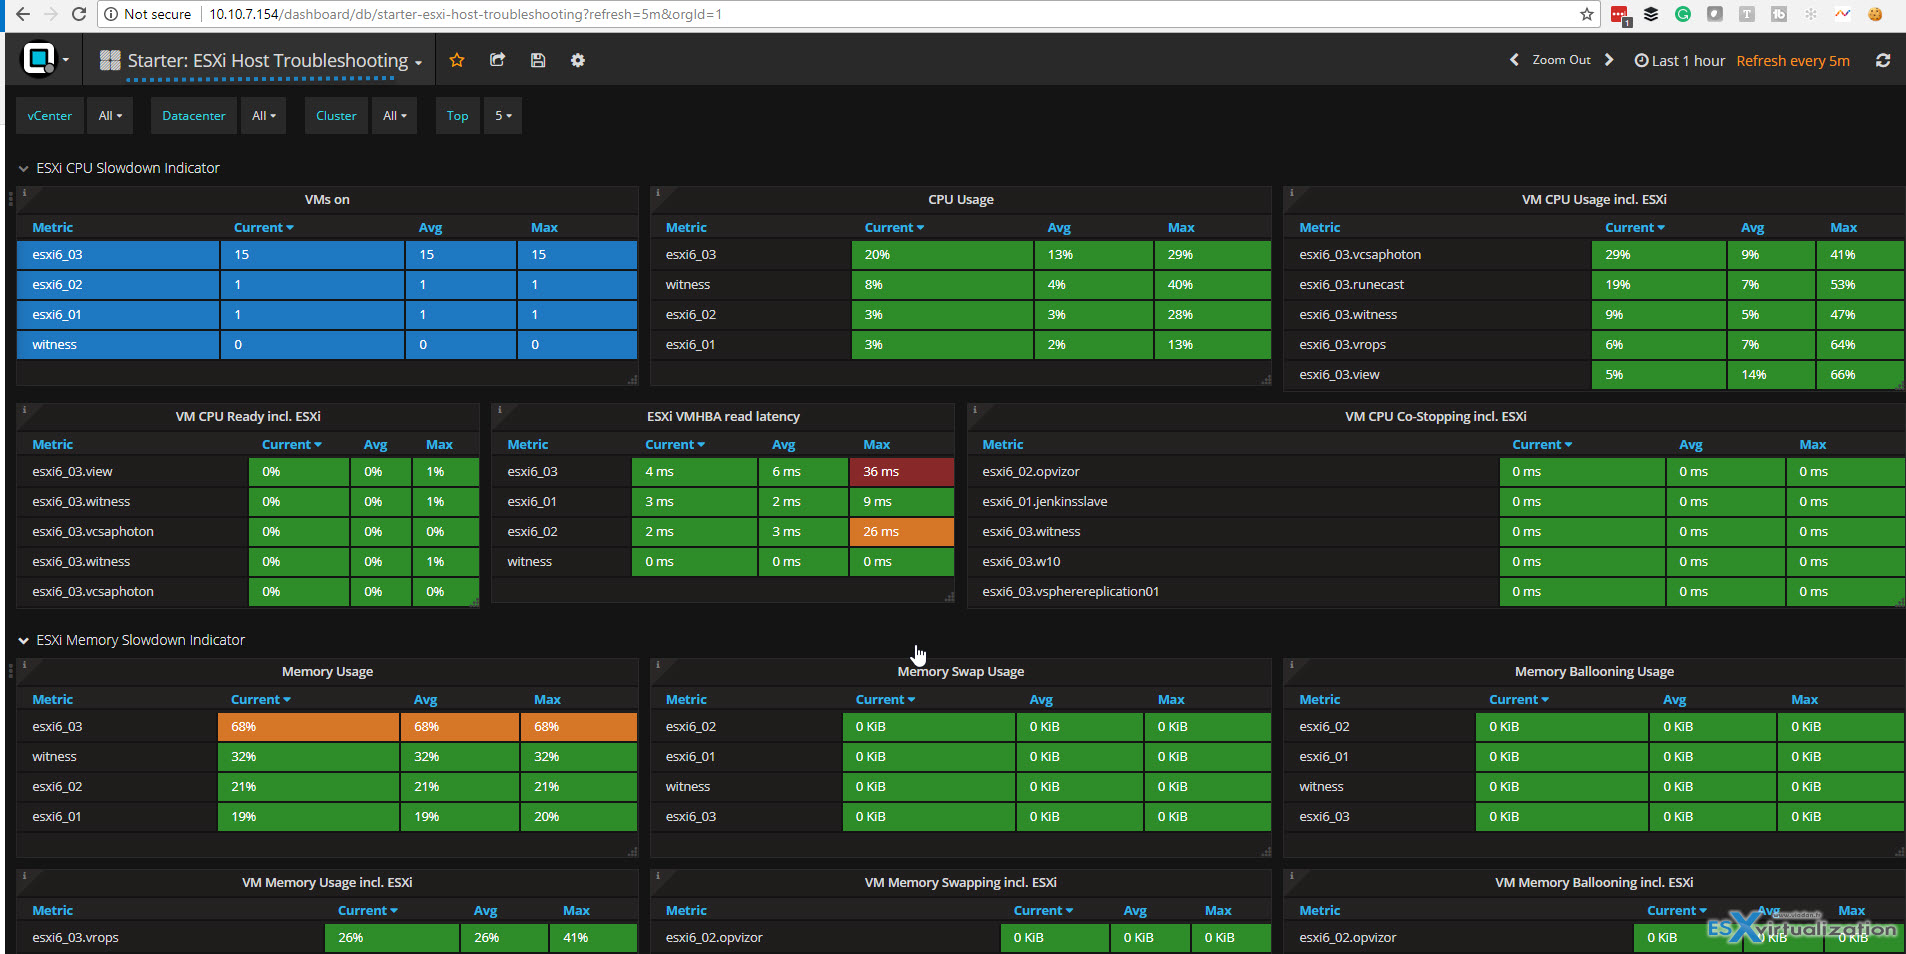Click the Cluster variable label
1906x954 pixels.
pos(336,115)
